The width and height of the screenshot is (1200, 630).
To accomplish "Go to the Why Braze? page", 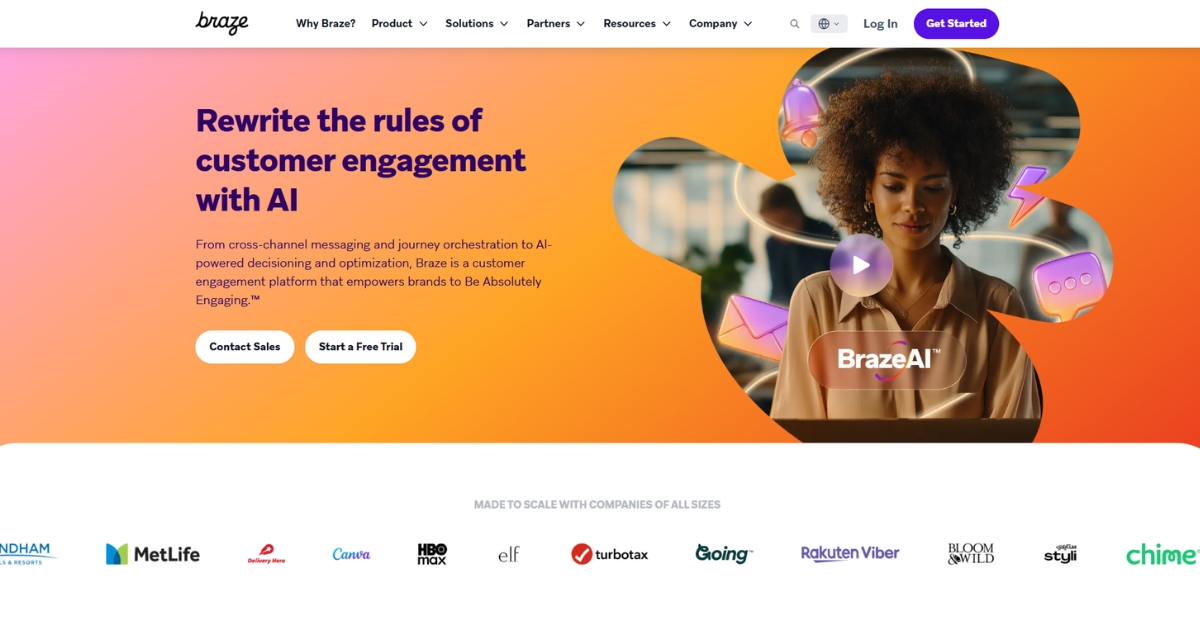I will point(325,24).
